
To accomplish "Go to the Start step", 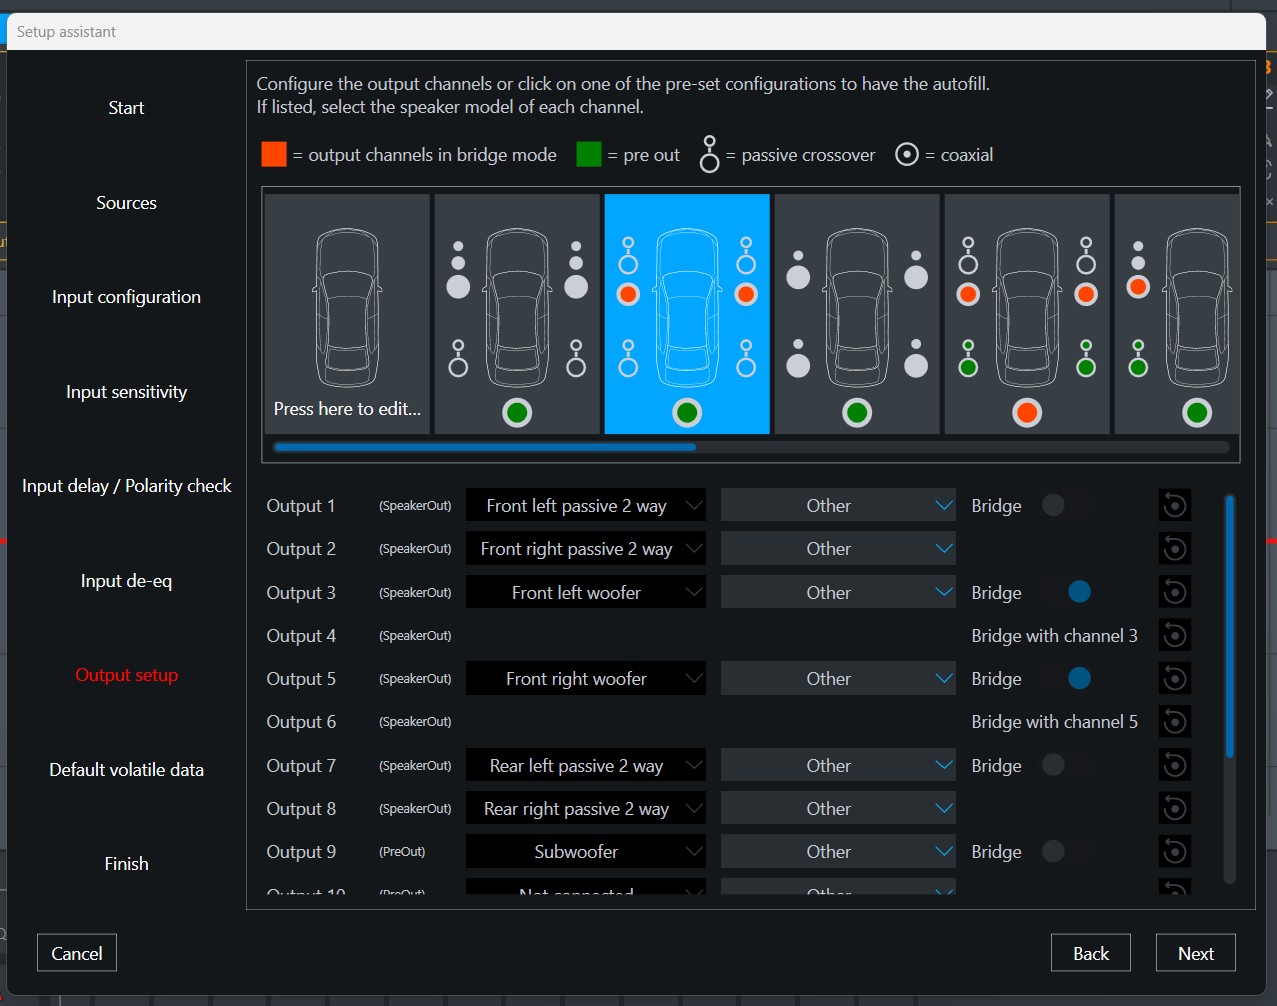I will 126,108.
